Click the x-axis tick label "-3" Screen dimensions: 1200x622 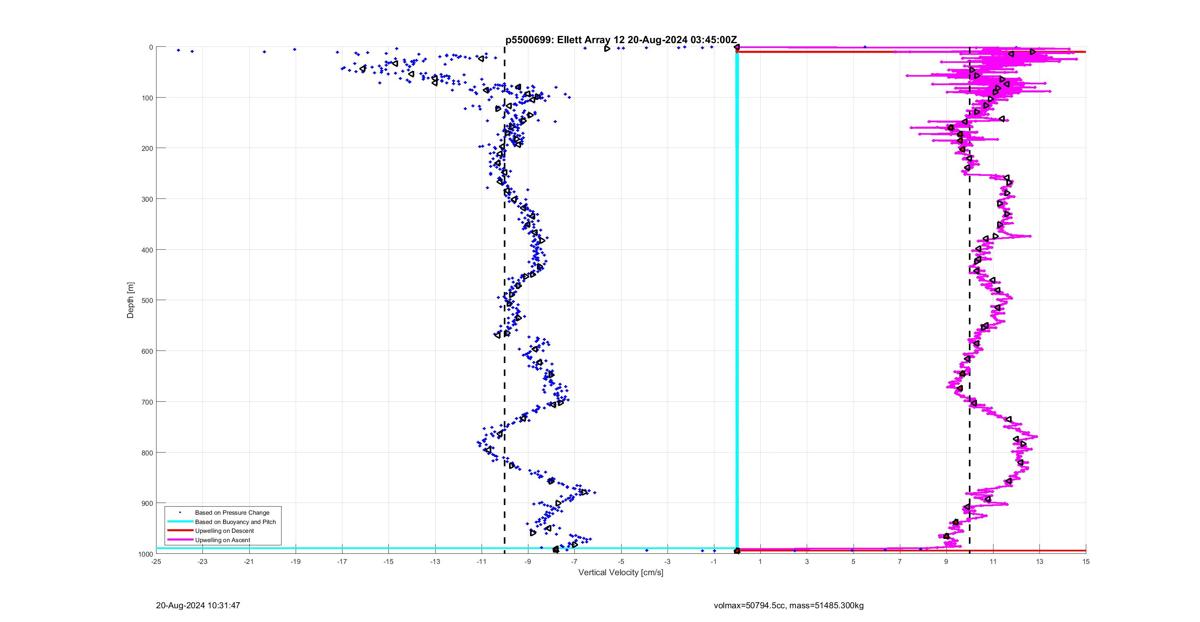click(667, 561)
